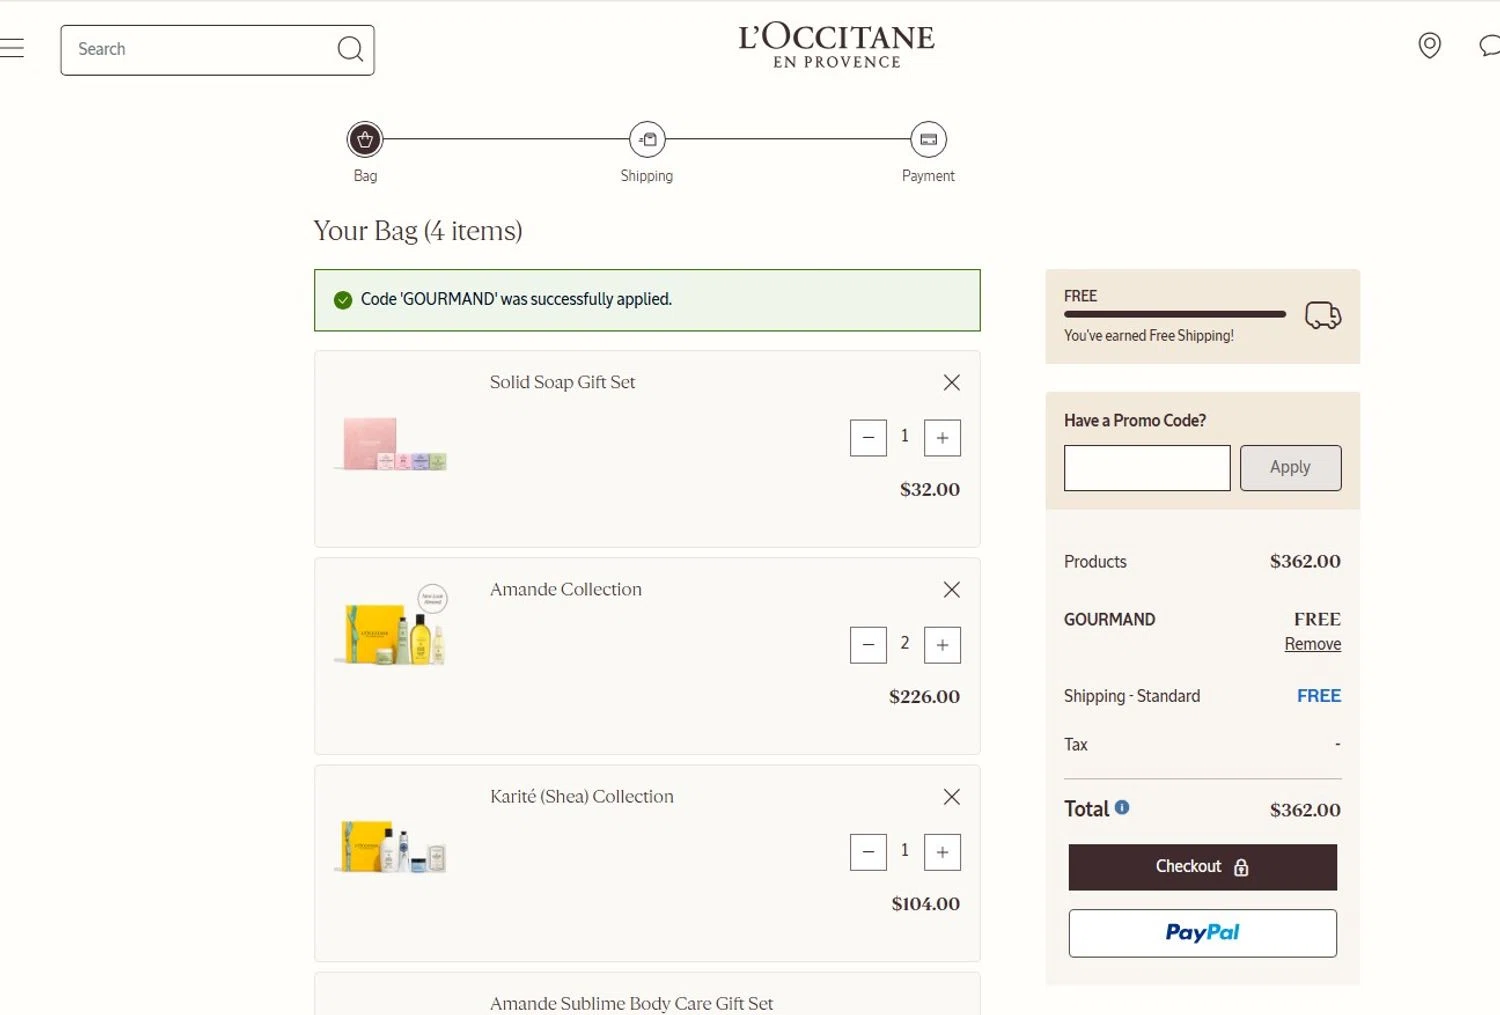This screenshot has height=1015, width=1500.
Task: Decrease Karité (Shea) Collection quantity
Action: (x=868, y=852)
